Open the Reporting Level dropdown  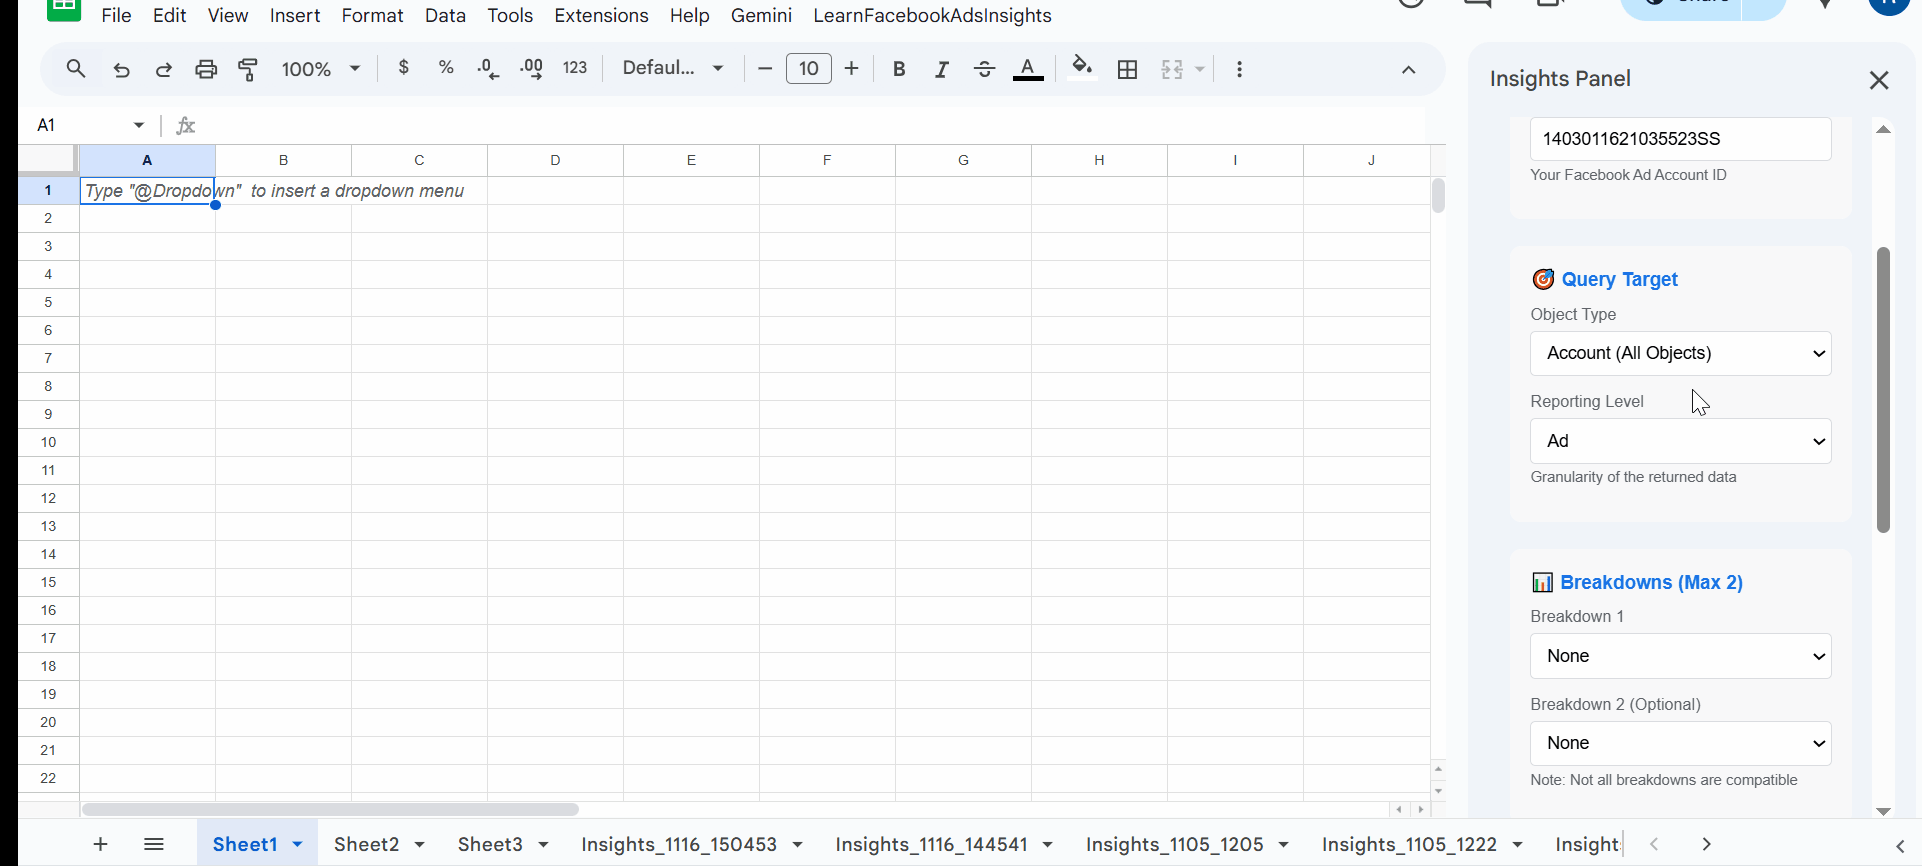coord(1681,441)
